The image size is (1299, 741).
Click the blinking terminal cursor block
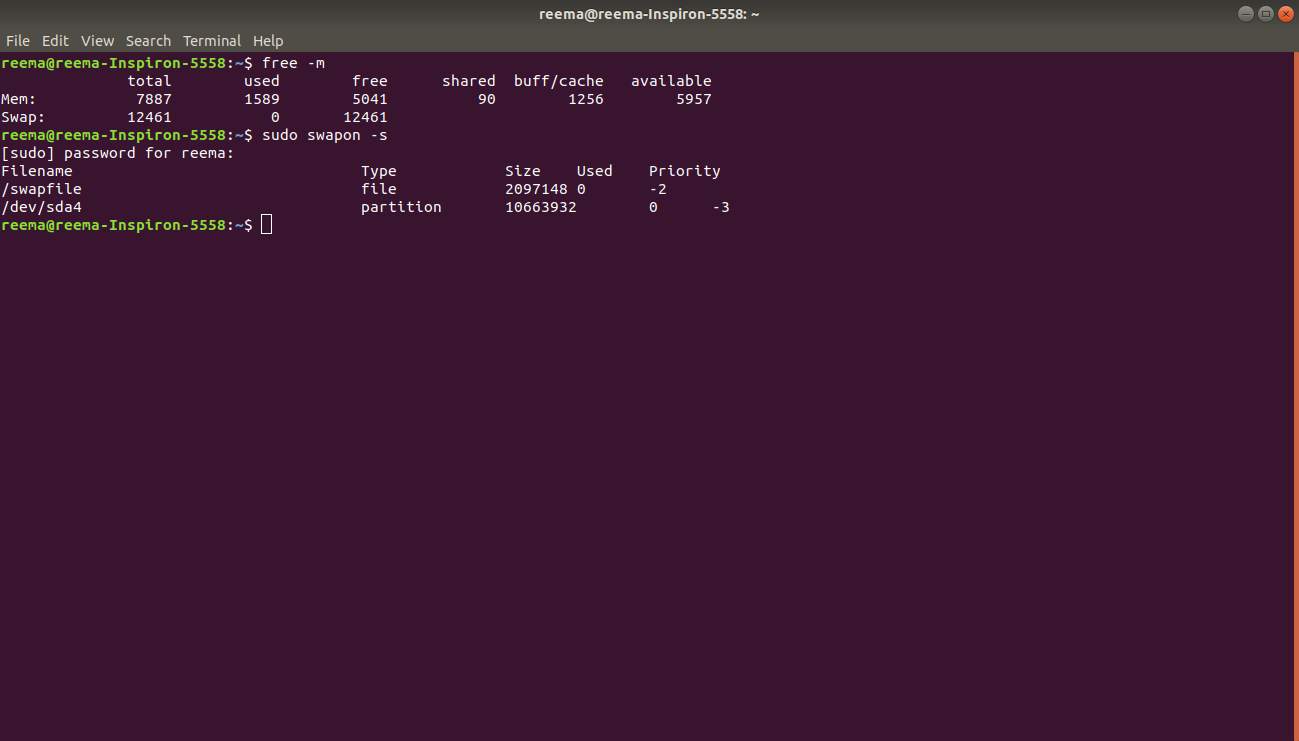point(265,224)
